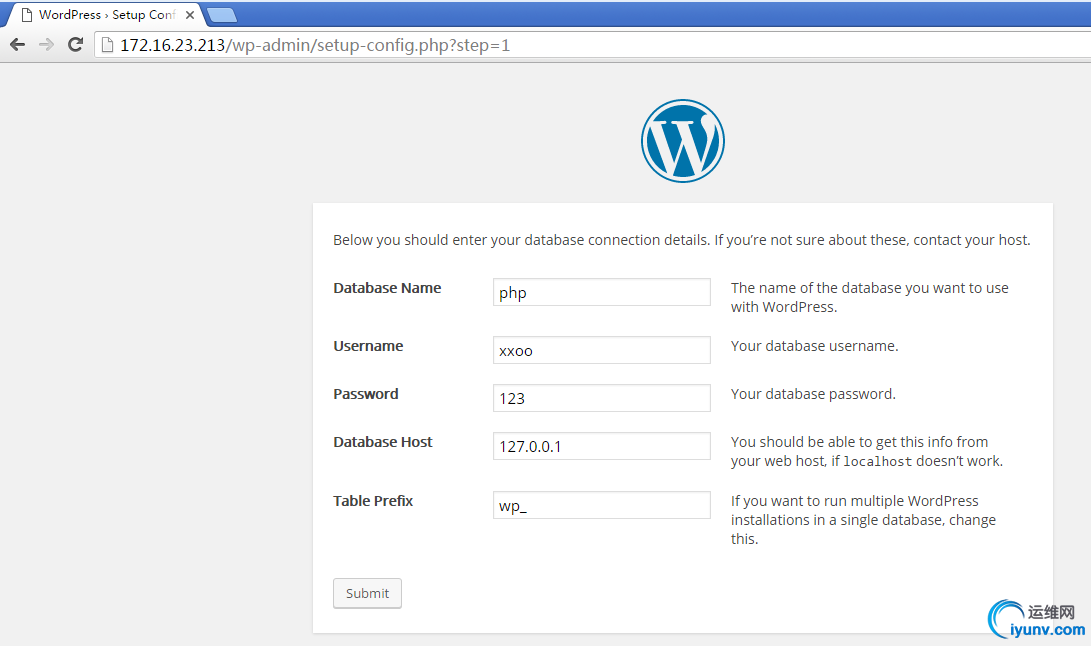Screen dimensions: 1091x646
Task: Focus the Username field containing xxoo
Action: coord(601,350)
